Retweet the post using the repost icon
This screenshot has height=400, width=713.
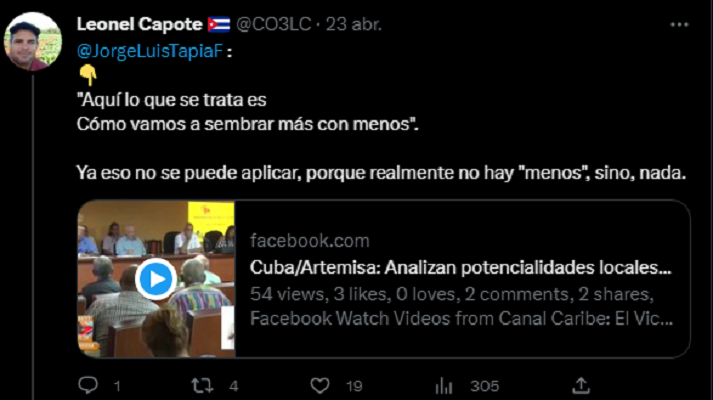pos(202,386)
